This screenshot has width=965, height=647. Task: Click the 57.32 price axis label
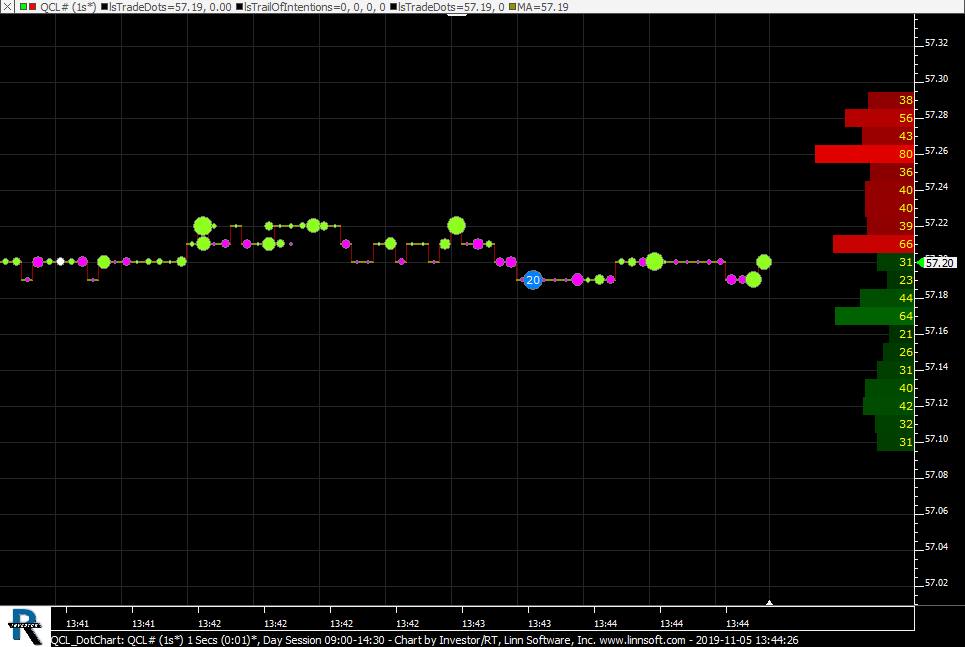click(x=936, y=43)
